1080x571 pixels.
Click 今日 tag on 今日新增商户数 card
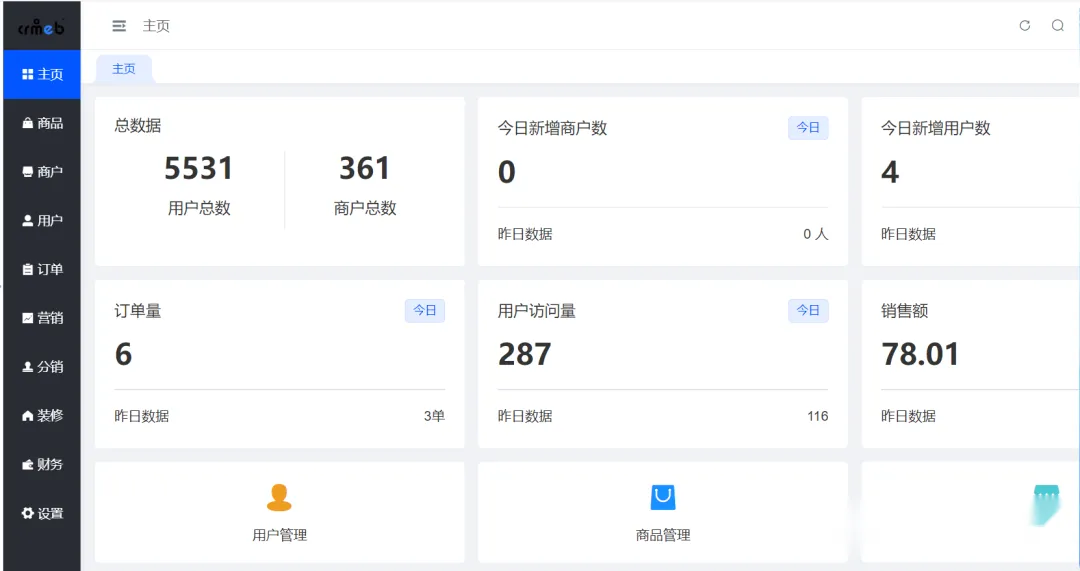[808, 127]
